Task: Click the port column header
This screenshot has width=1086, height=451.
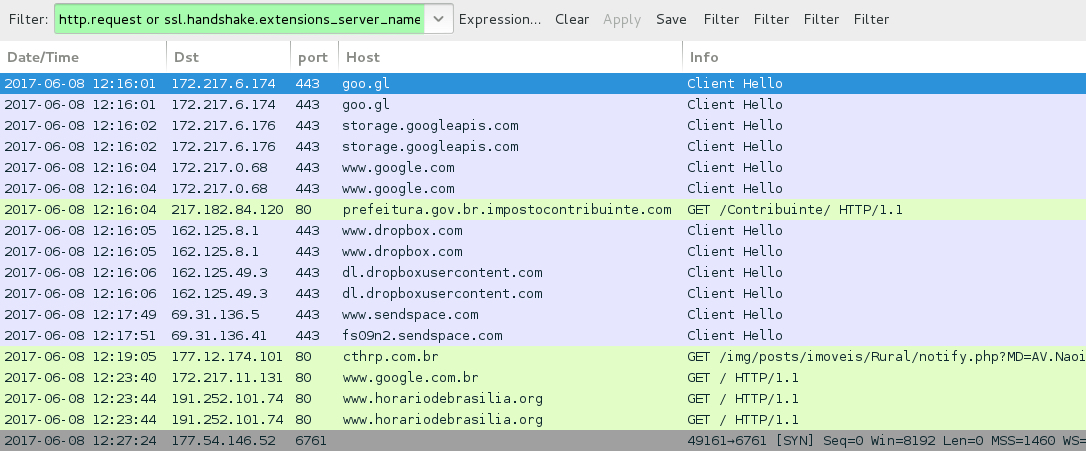Action: [x=314, y=57]
